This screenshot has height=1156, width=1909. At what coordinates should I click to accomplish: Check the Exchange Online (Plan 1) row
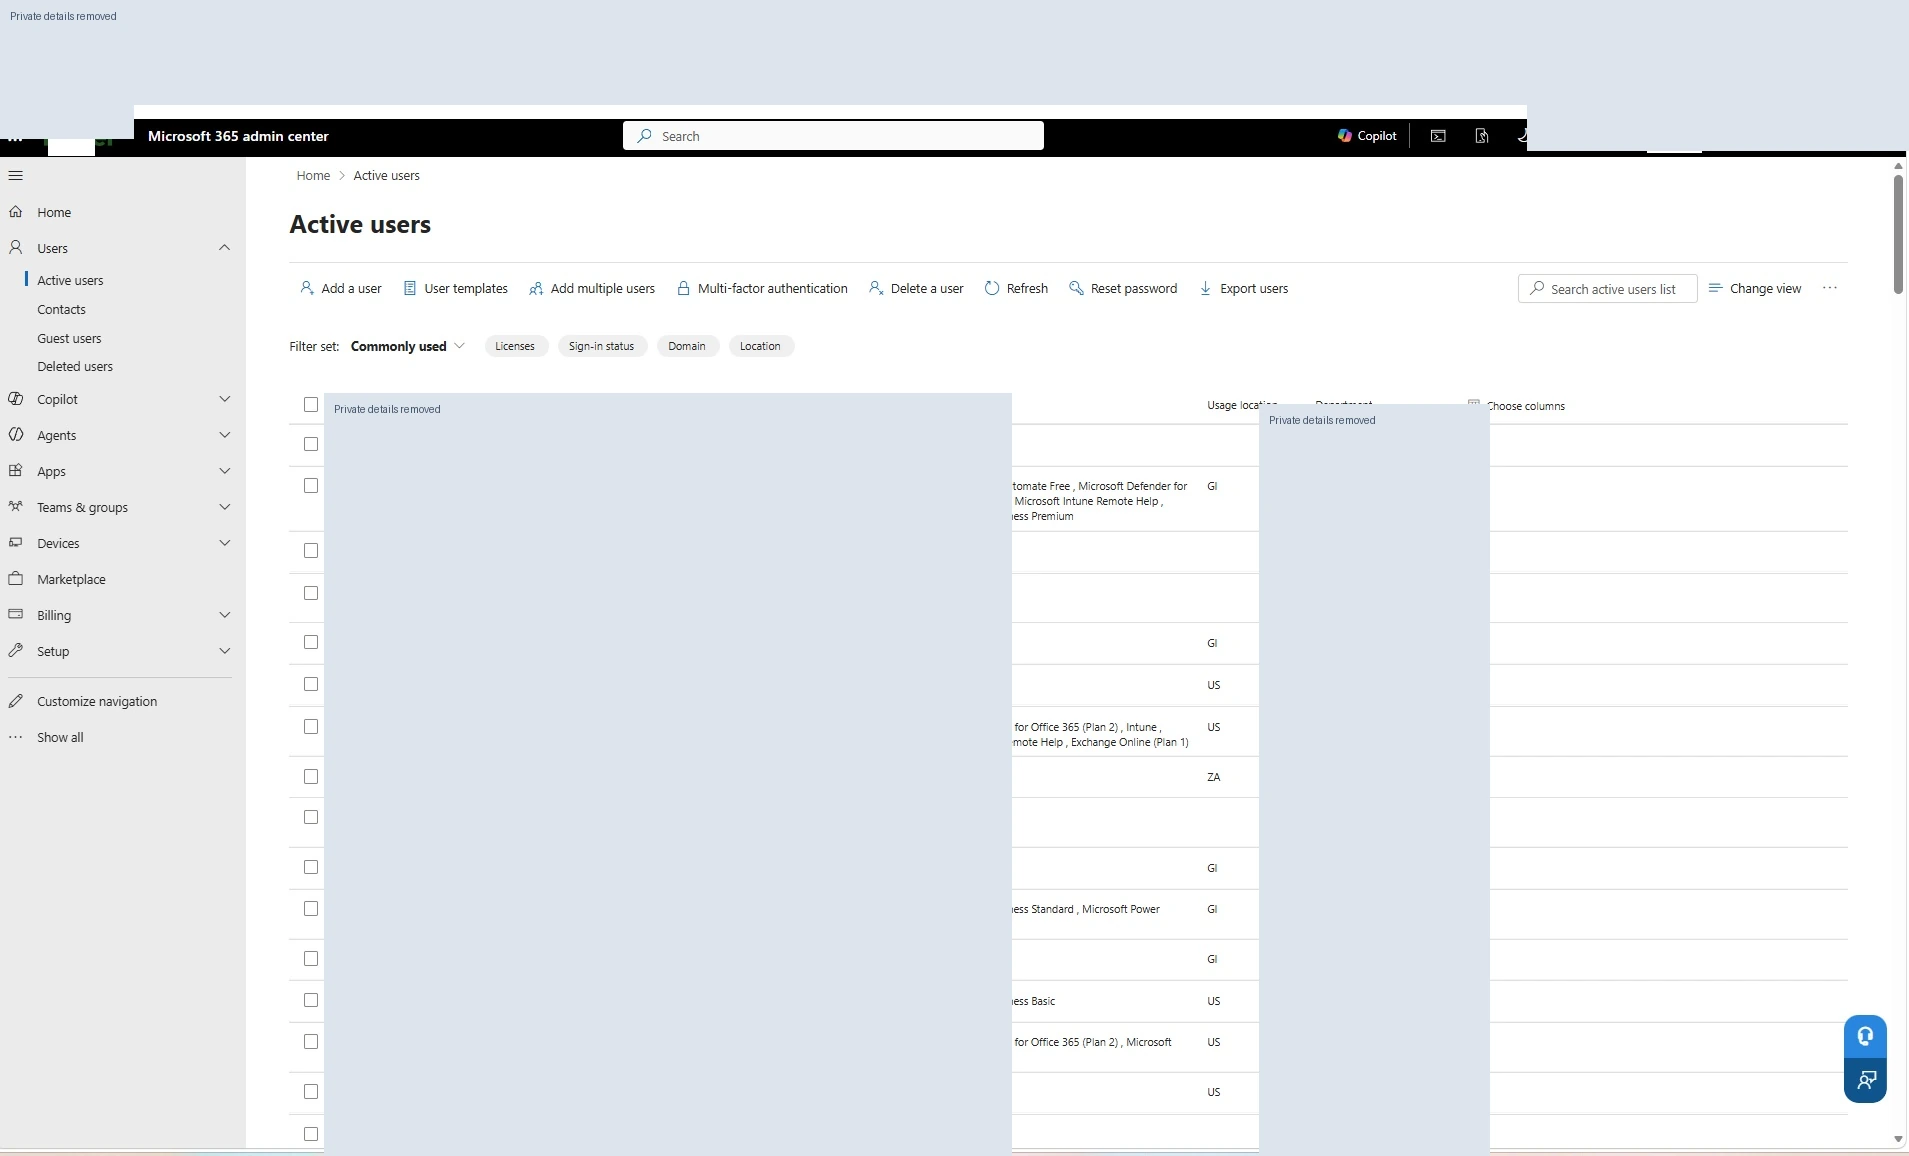[311, 727]
